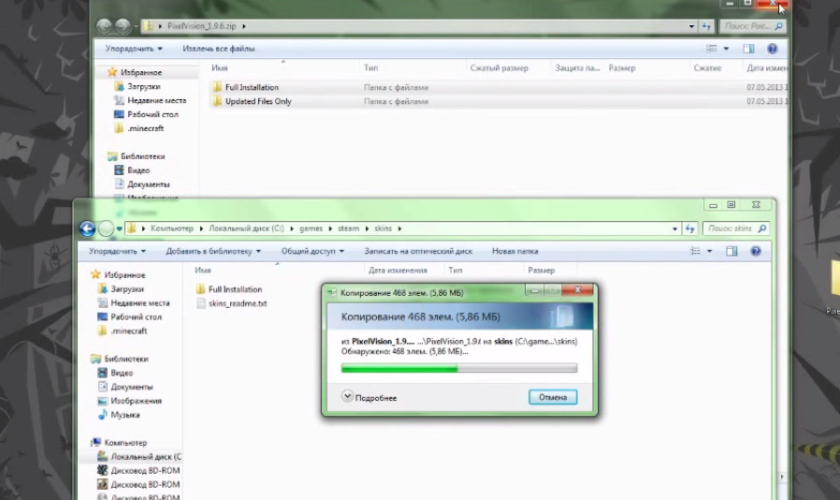This screenshot has width=840, height=500.
Task: Click the copy progress bar
Action: coord(459,368)
